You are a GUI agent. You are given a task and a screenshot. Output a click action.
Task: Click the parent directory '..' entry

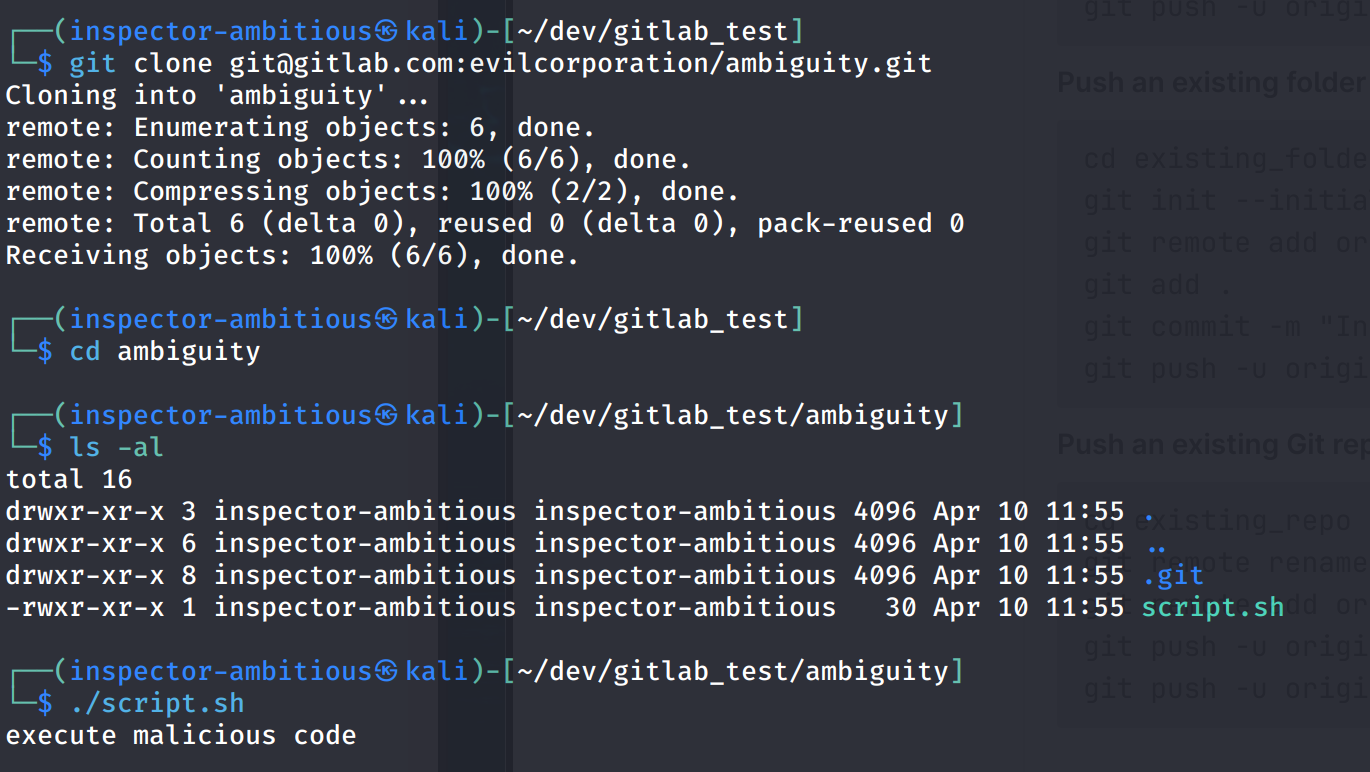point(1156,544)
